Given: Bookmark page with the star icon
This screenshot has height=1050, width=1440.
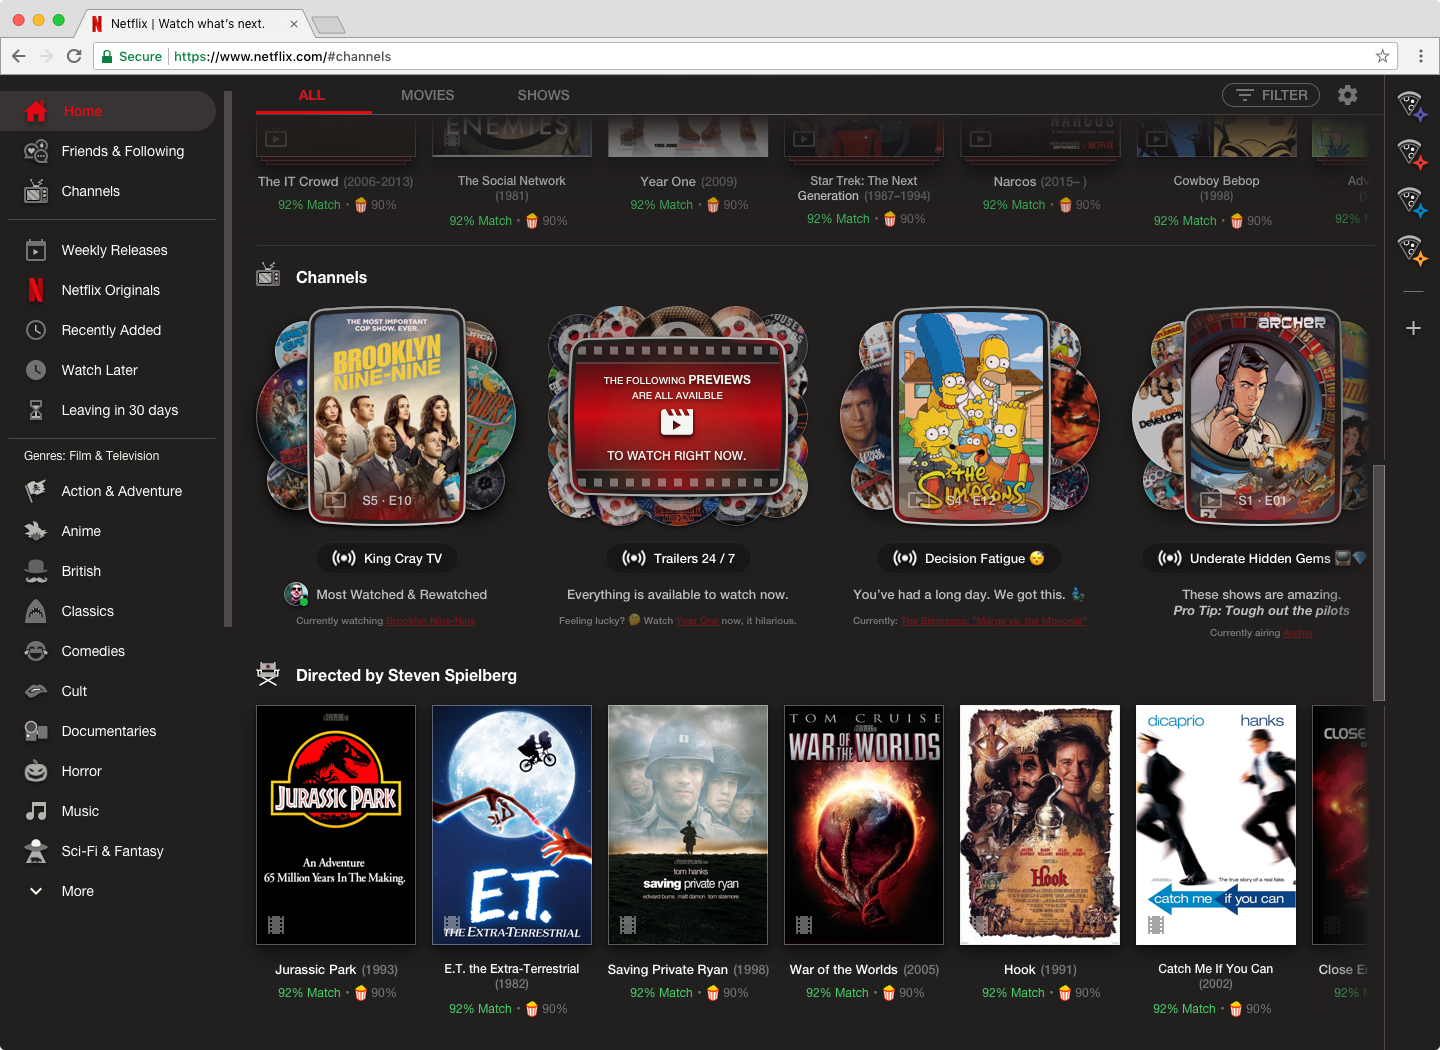Looking at the screenshot, I should coord(1382,56).
